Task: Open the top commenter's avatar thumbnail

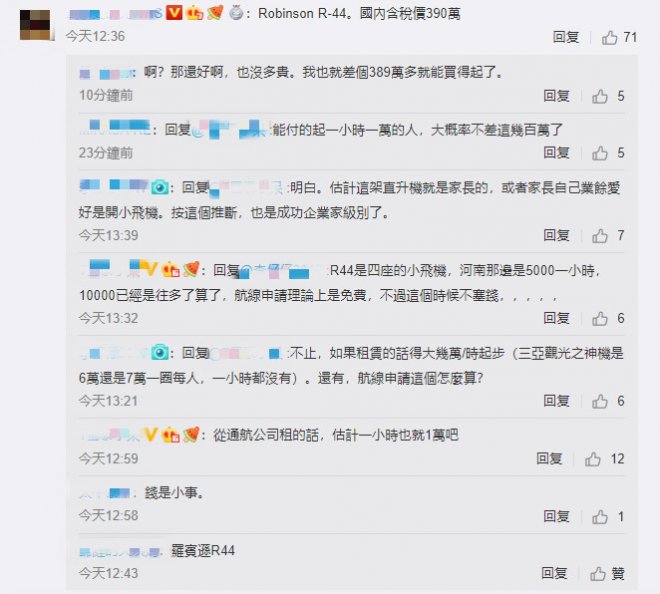Action: click(36, 25)
